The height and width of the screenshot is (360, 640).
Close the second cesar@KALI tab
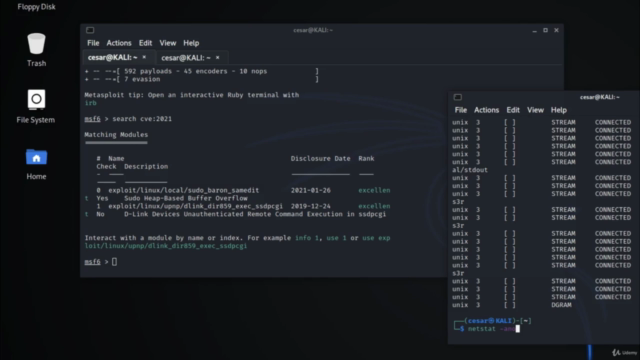coord(218,58)
